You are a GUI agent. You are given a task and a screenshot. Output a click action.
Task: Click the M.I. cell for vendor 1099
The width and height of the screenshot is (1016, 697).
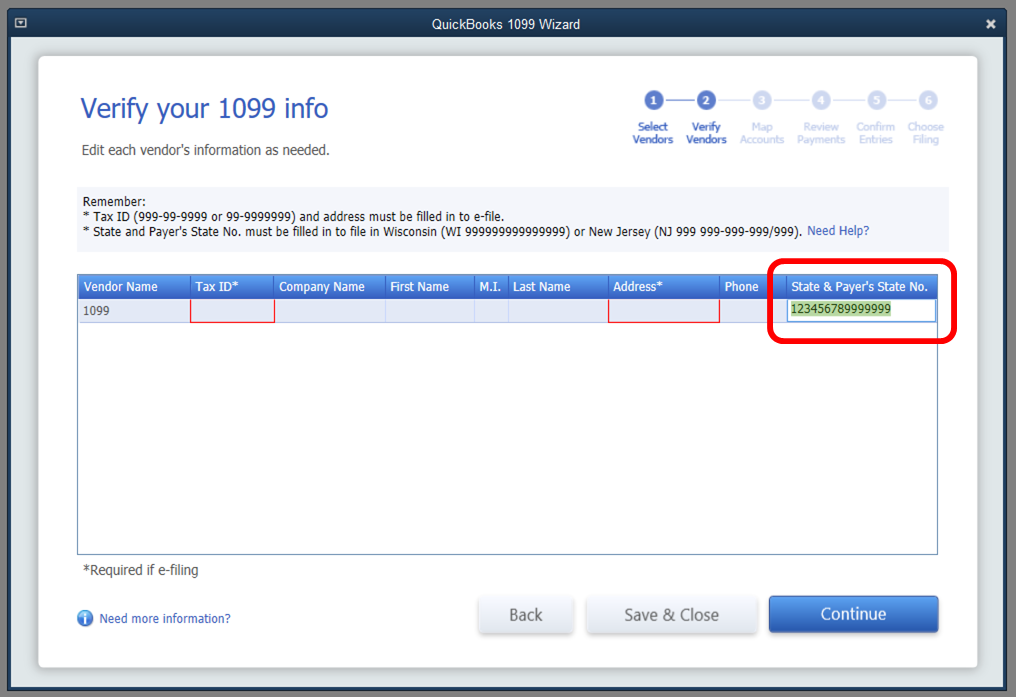[x=491, y=311]
